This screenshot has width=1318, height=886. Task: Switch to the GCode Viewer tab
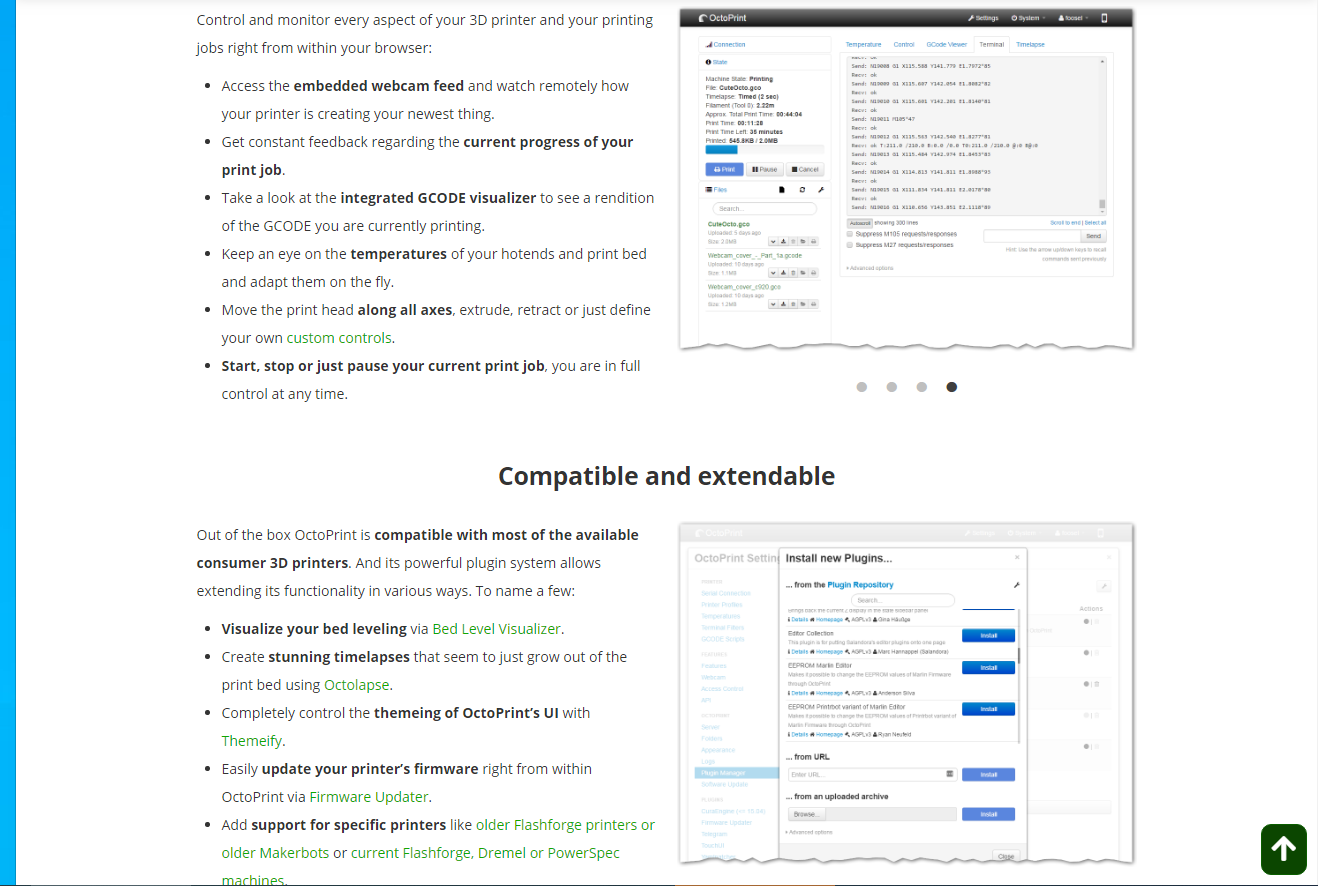coord(946,45)
